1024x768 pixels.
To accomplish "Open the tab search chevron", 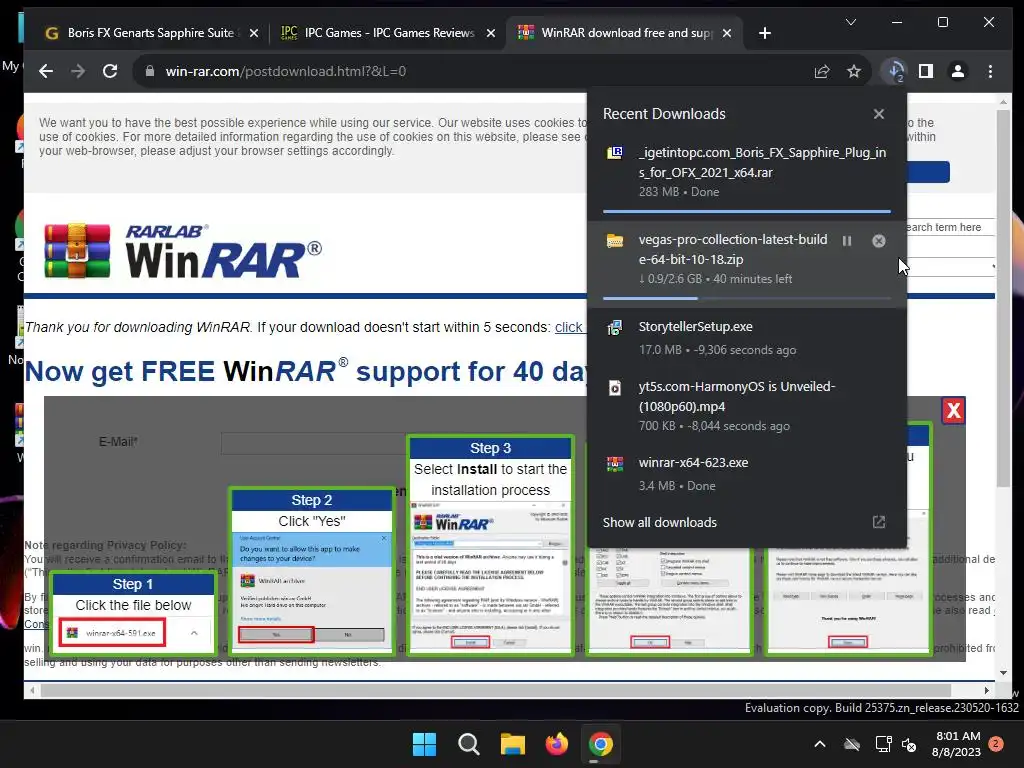I will tap(851, 22).
